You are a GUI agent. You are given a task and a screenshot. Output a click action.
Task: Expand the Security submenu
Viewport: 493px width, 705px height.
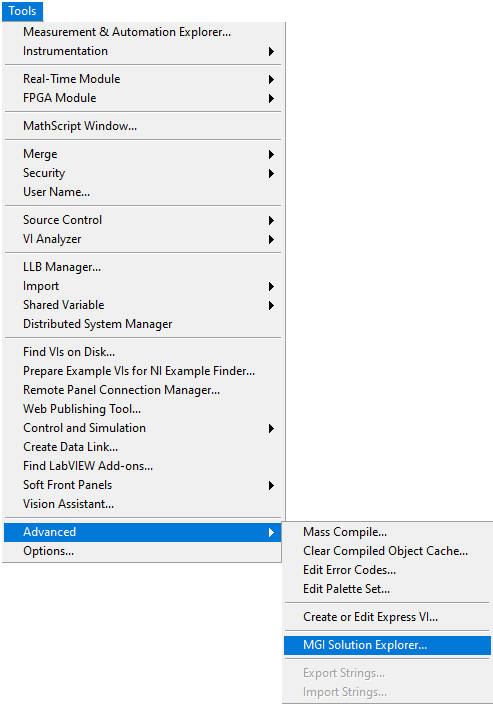[142, 173]
